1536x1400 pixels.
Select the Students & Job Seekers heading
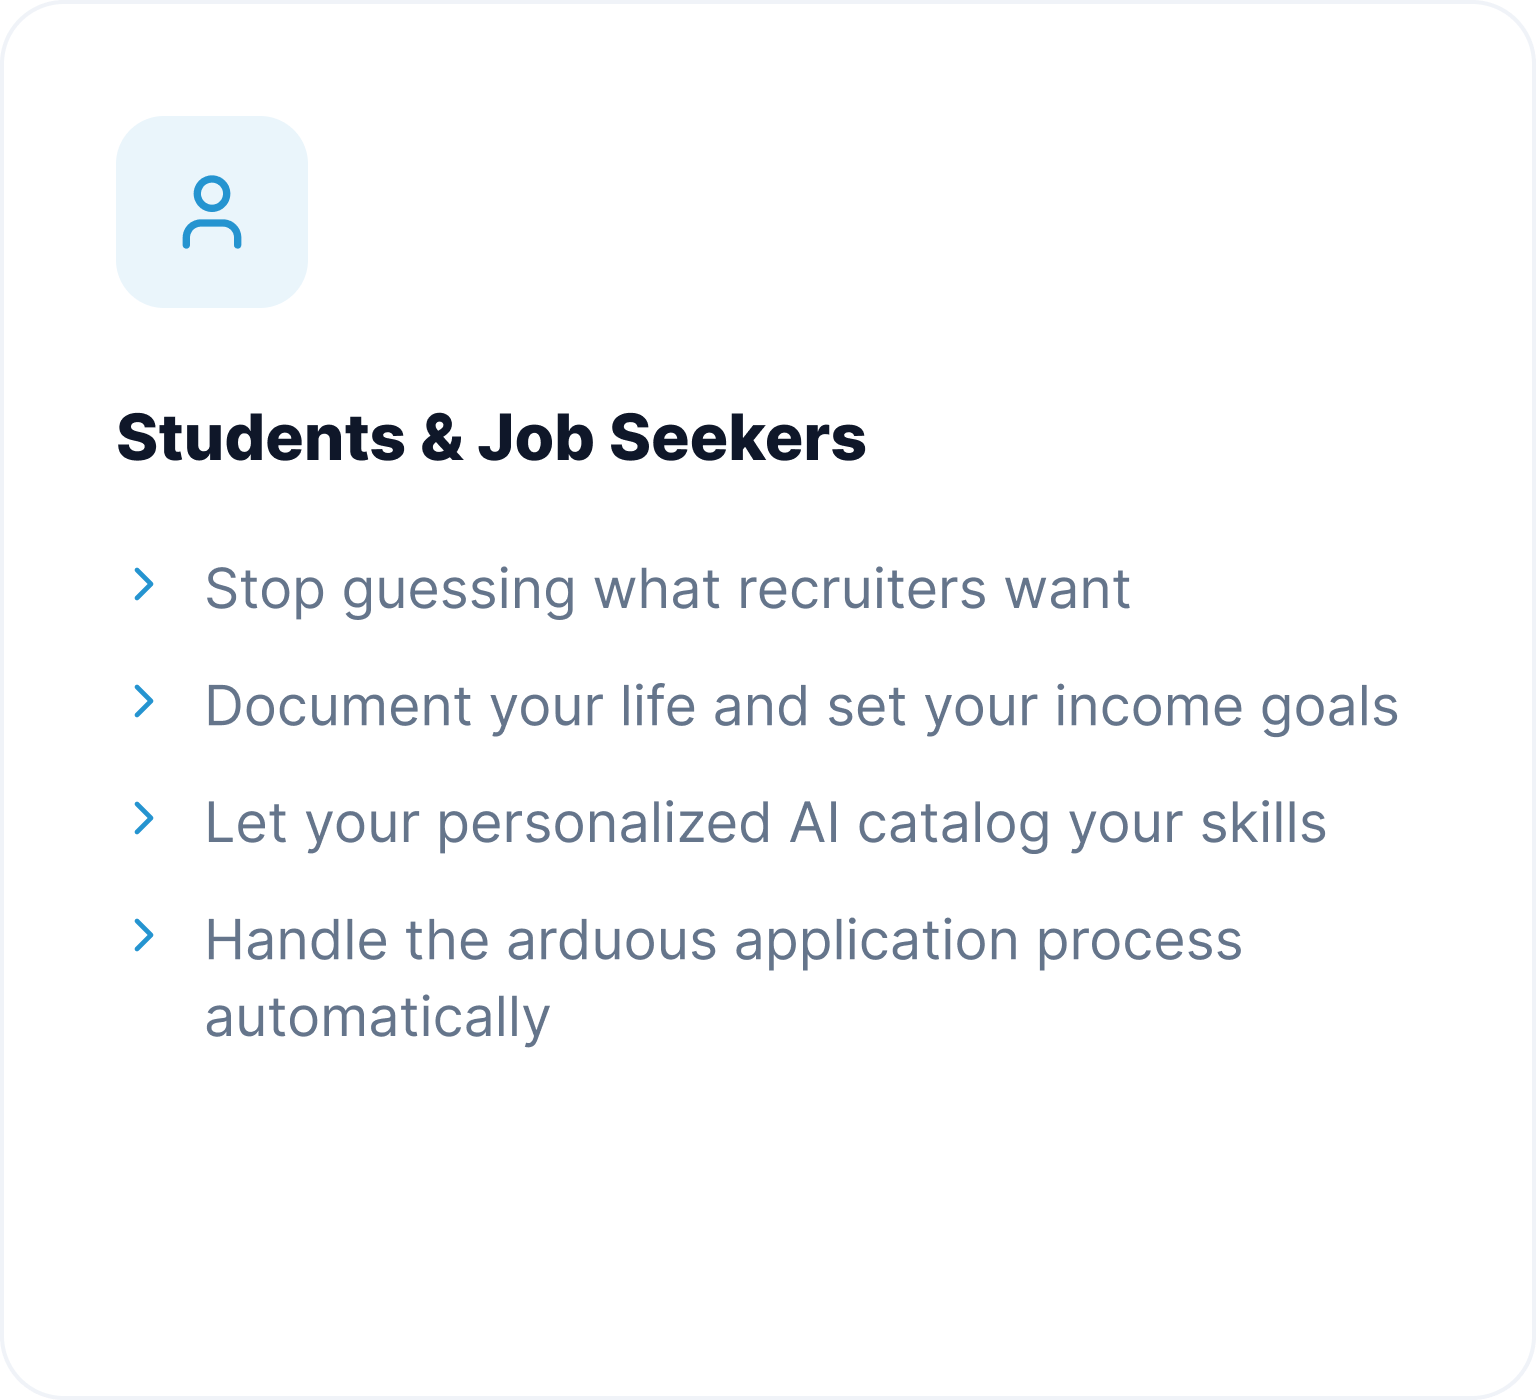(x=491, y=438)
